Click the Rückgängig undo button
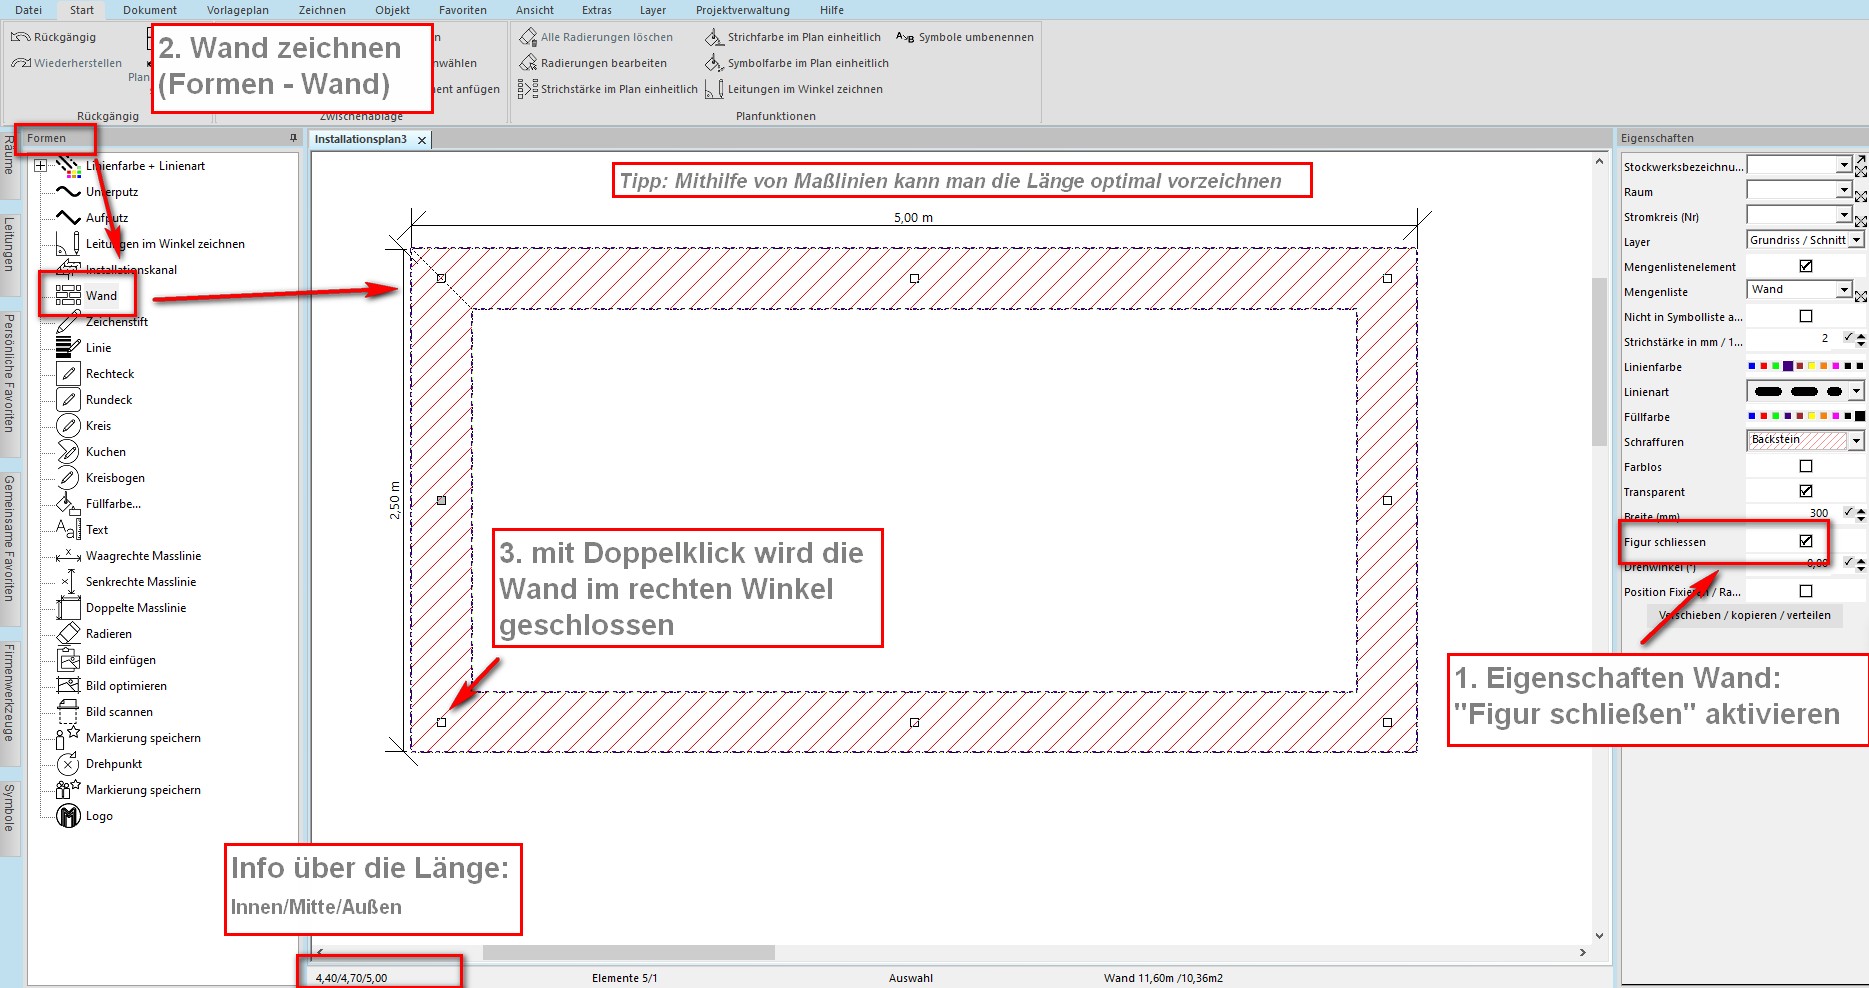 54,37
